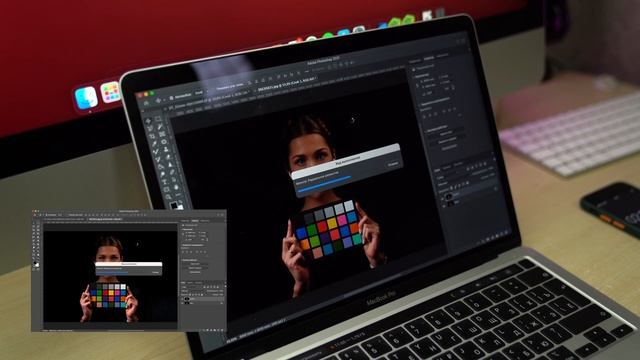Select the Dodge tool on laptop toolbar
640x360 pixels.
[162, 175]
